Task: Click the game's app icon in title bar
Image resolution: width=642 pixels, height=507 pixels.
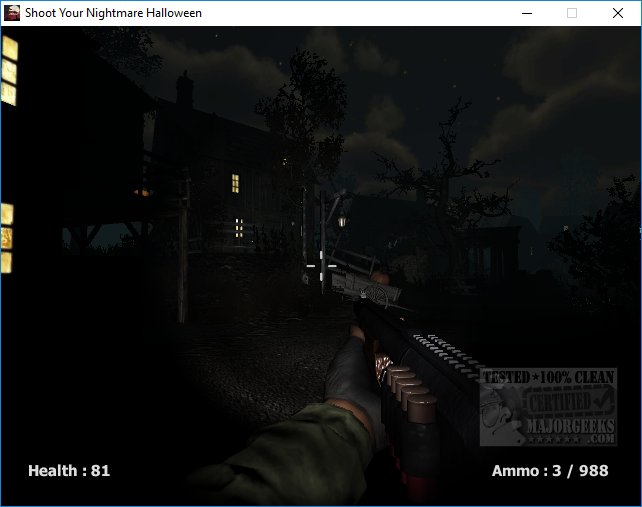Action: pyautogui.click(x=12, y=13)
